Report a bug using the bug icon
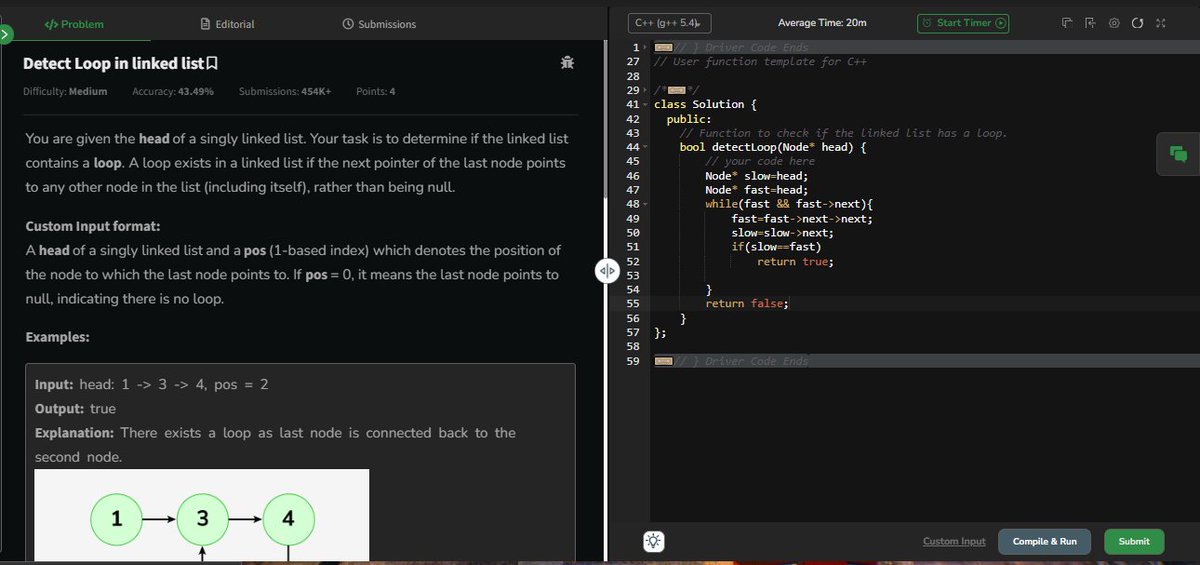This screenshot has height=565, width=1200. [x=568, y=63]
